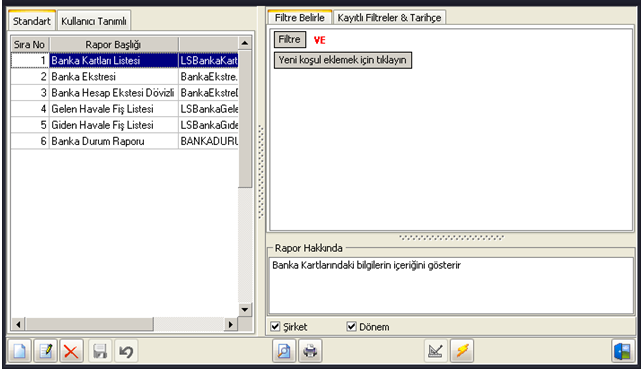Click the horizontal scrollbar thumb under report list
The width and height of the screenshot is (643, 372).
89,324
